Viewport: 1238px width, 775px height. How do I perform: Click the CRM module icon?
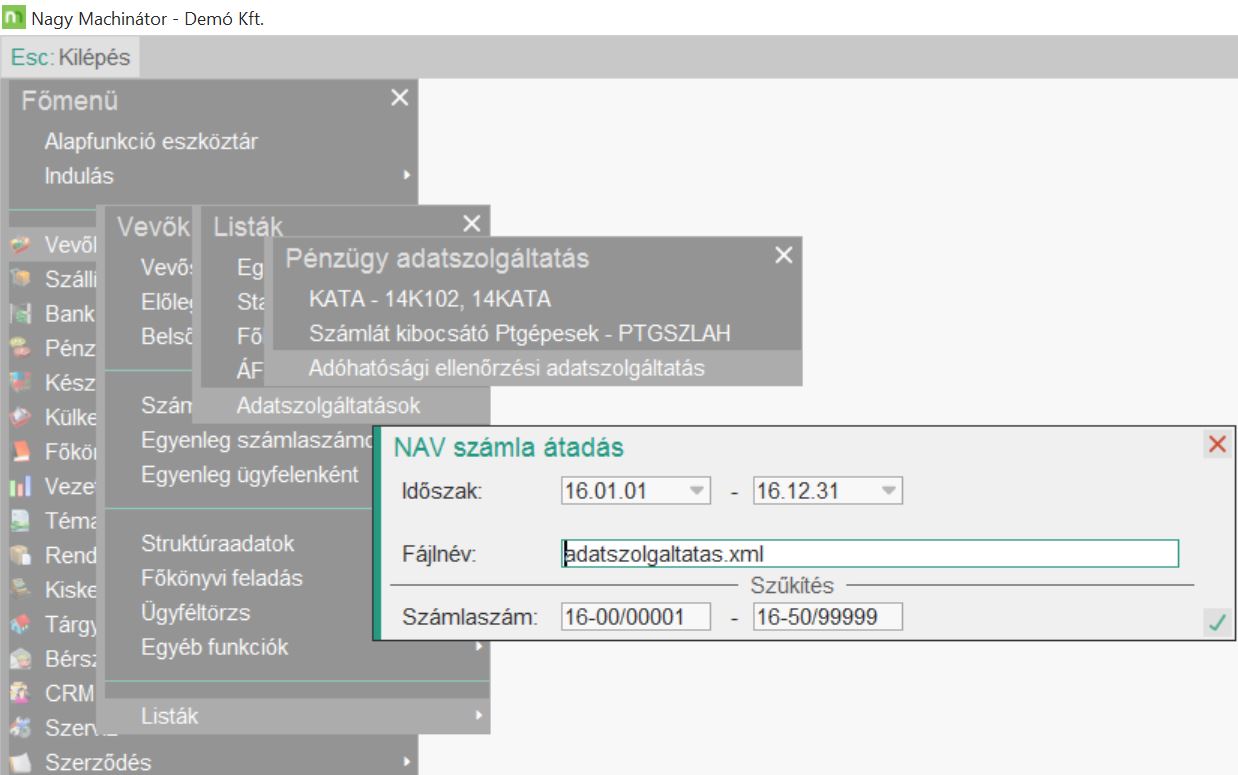[x=20, y=694]
